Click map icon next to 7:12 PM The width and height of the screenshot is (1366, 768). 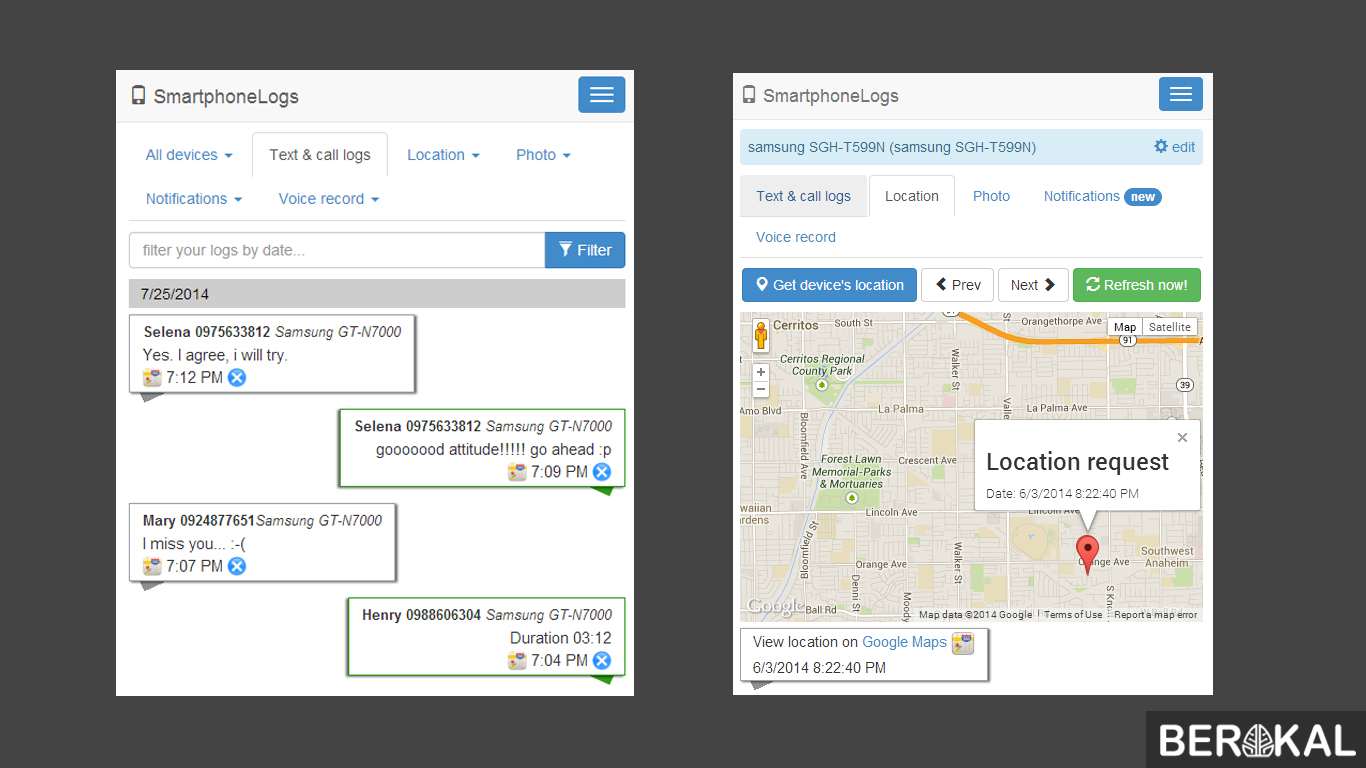coord(152,377)
